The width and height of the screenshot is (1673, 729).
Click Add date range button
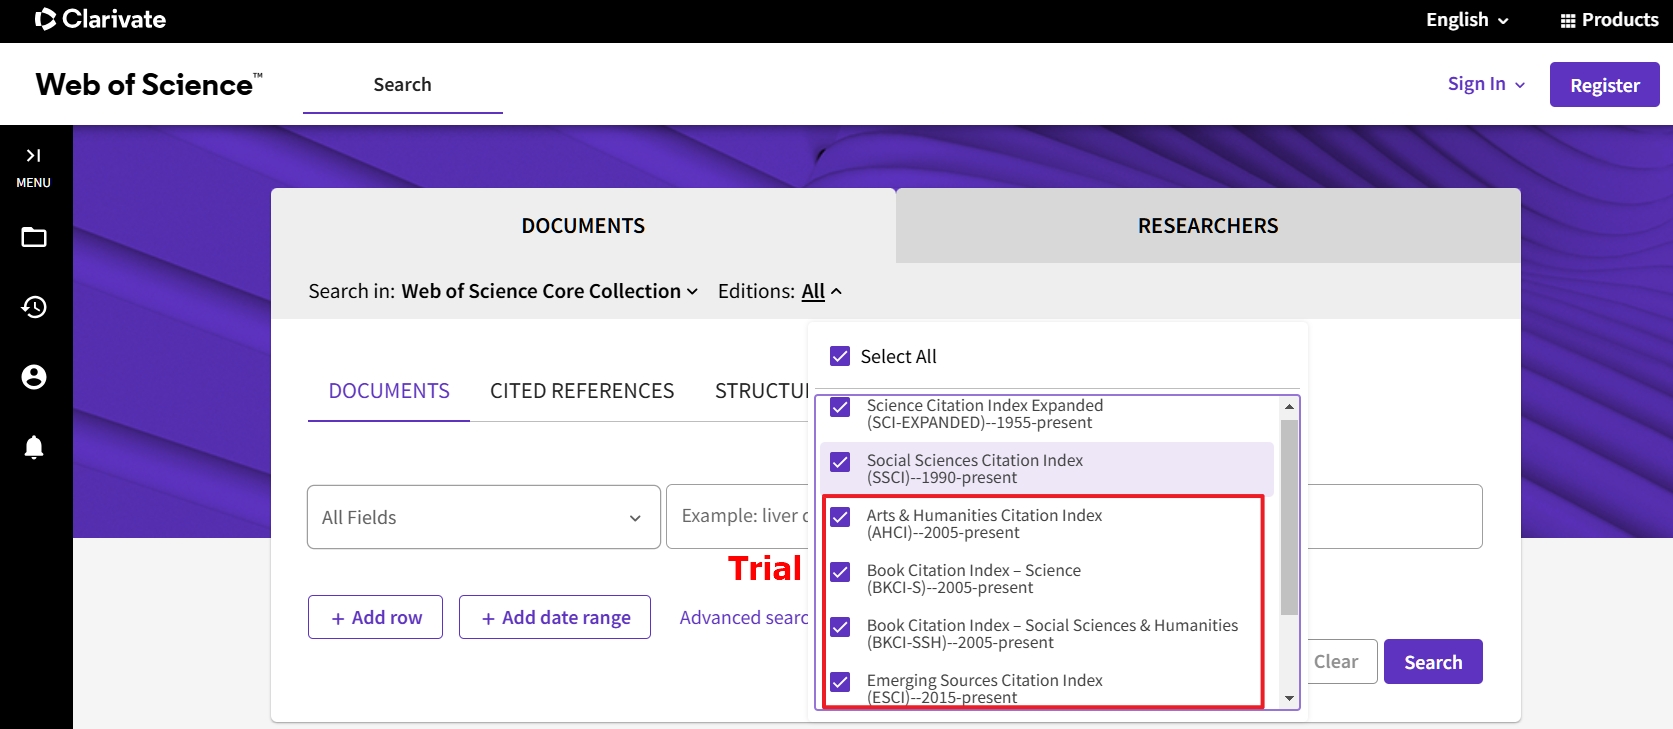pos(555,617)
